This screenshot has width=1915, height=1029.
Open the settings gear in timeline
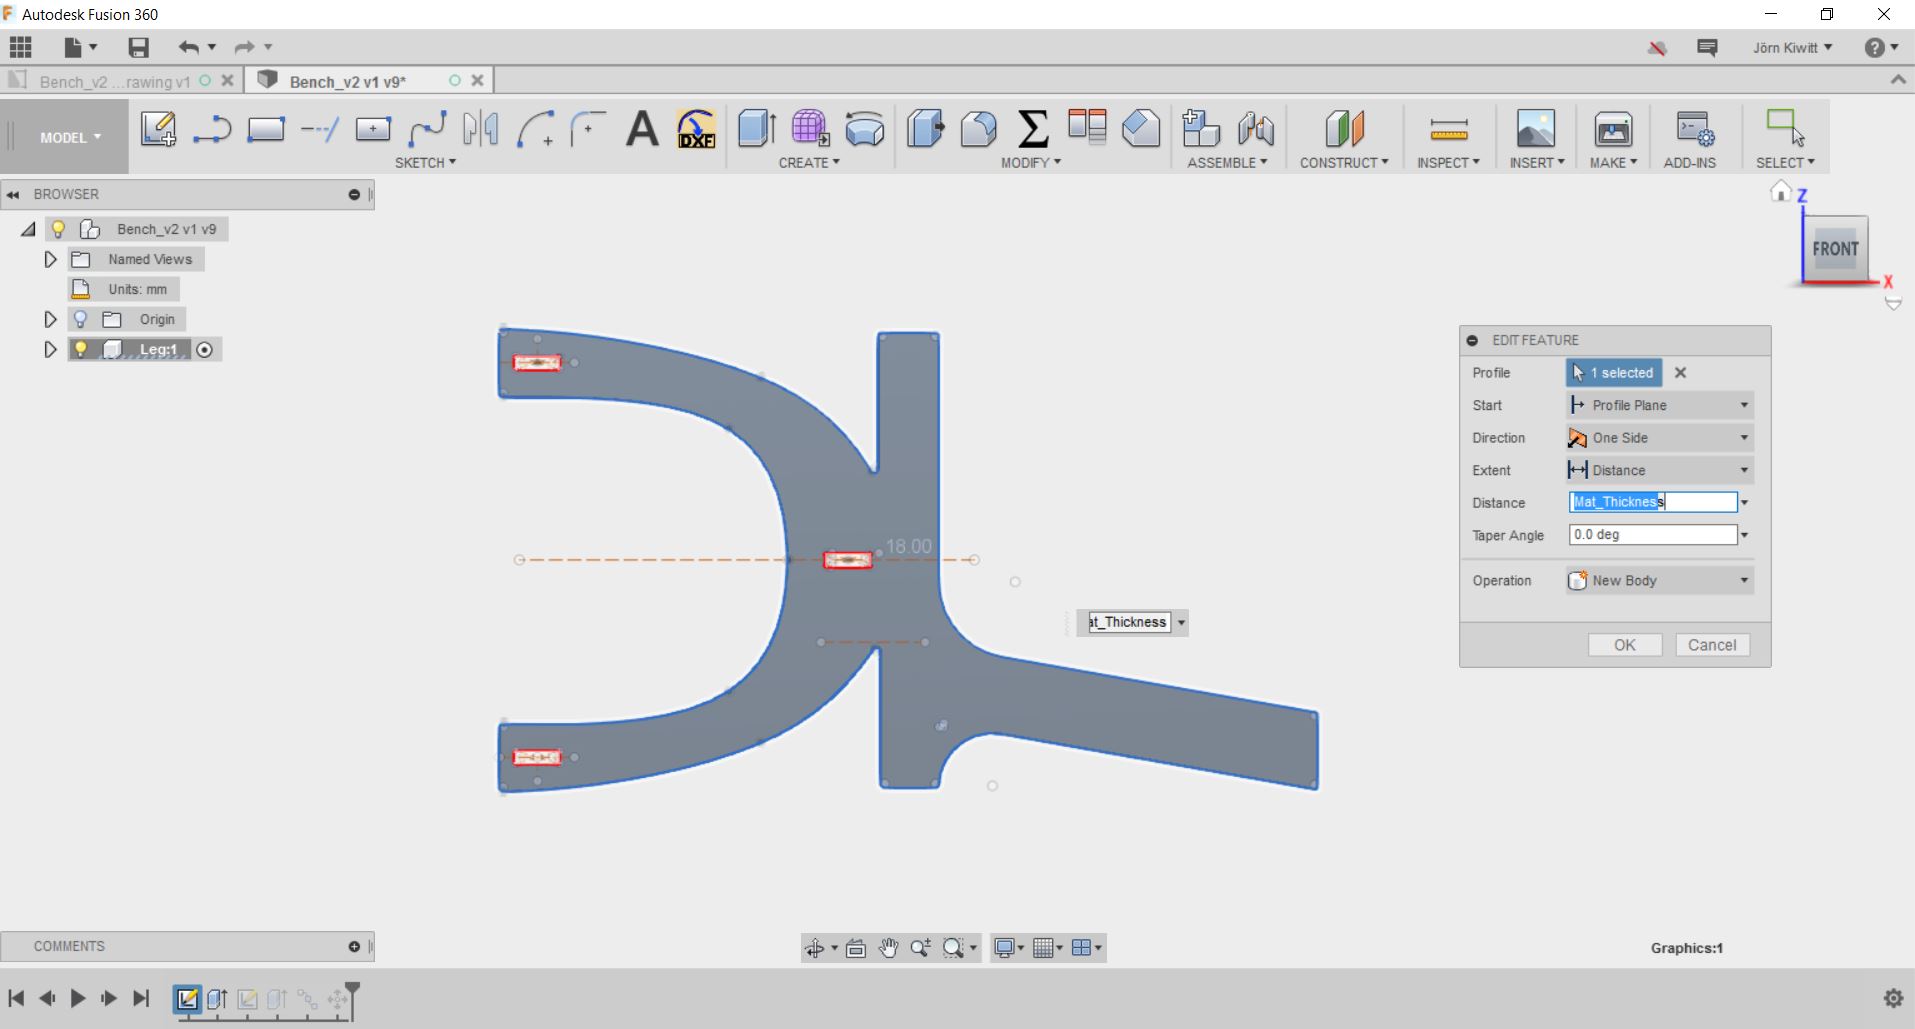click(x=1892, y=998)
